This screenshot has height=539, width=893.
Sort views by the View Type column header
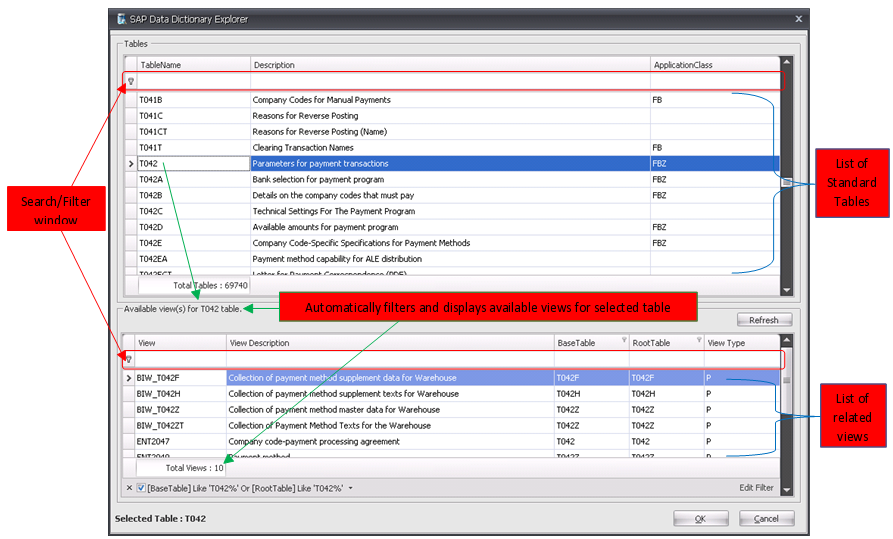pos(739,343)
